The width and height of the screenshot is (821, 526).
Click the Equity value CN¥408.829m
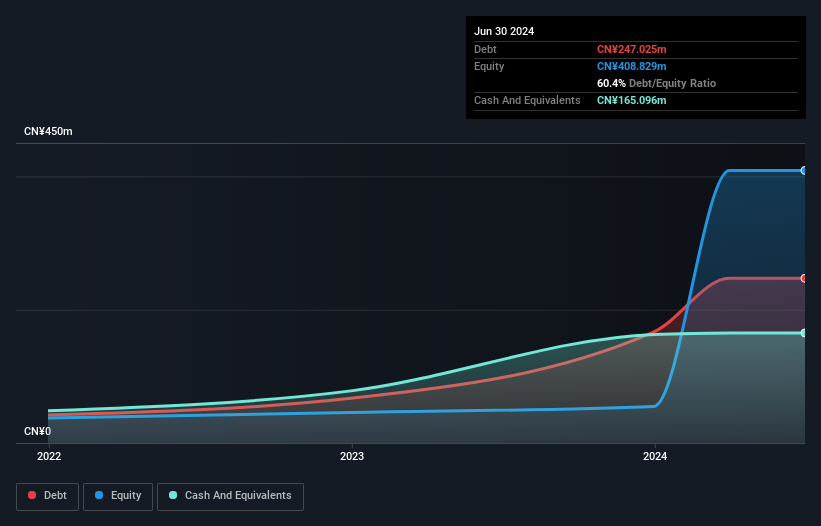[x=631, y=66]
